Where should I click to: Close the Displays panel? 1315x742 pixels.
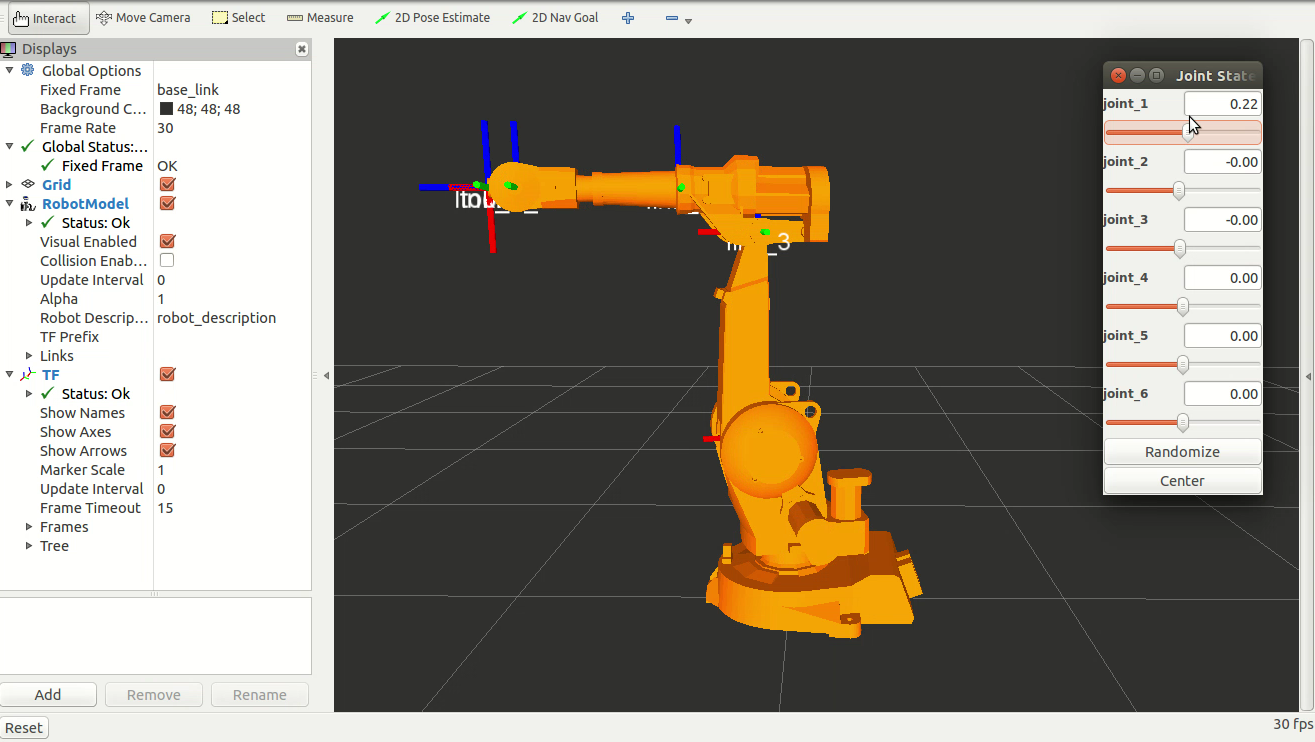(x=302, y=49)
